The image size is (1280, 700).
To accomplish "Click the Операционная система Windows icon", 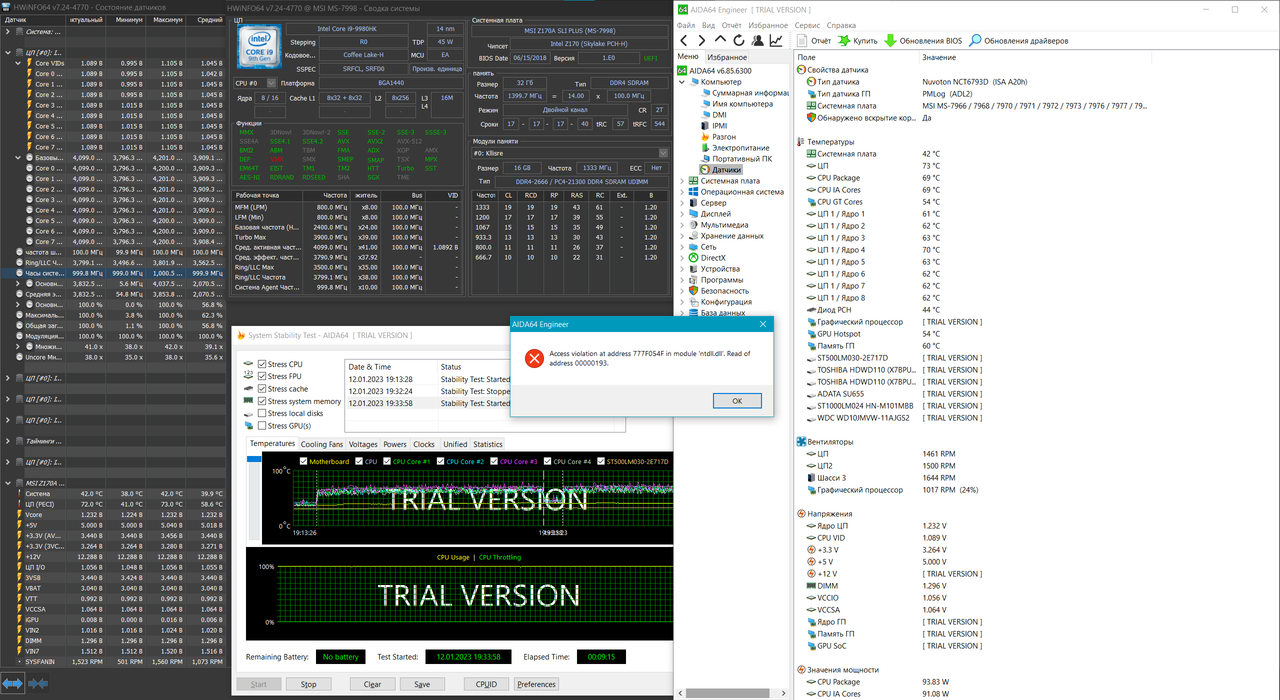I will (x=693, y=192).
